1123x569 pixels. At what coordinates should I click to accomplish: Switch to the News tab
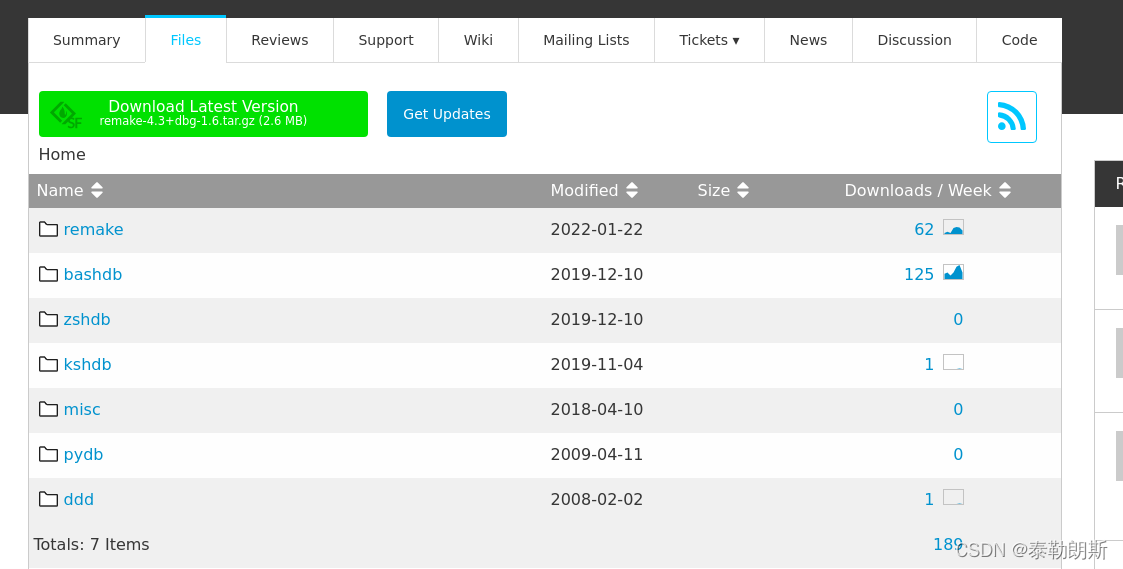(x=809, y=40)
